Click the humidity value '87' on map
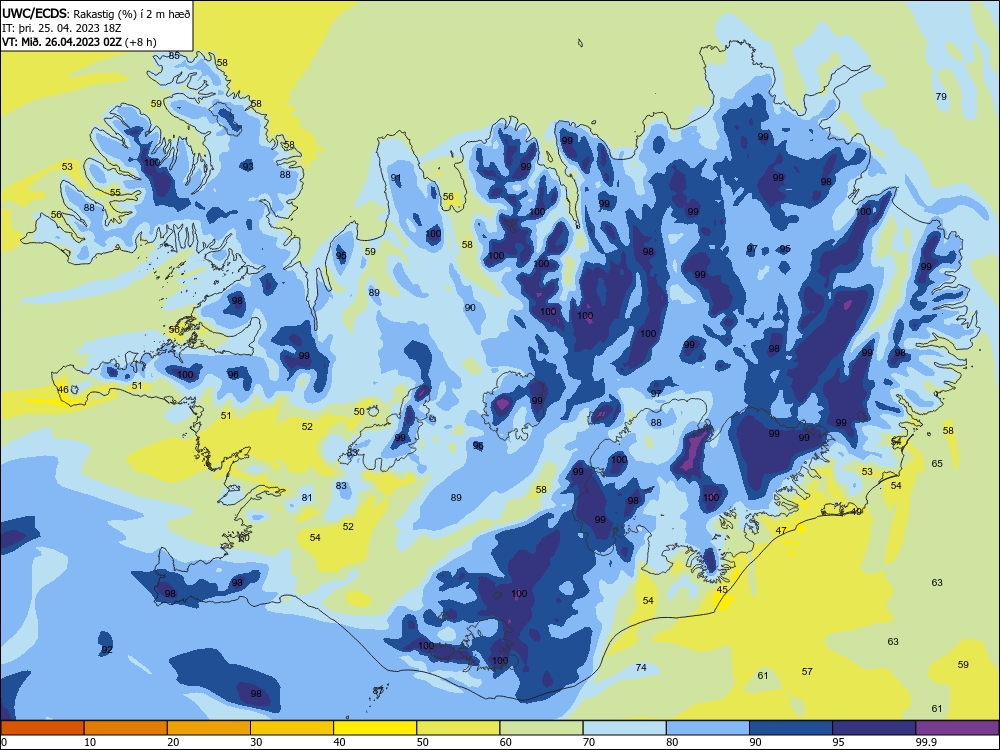Screen dimensions: 1000x750 coord(378,691)
